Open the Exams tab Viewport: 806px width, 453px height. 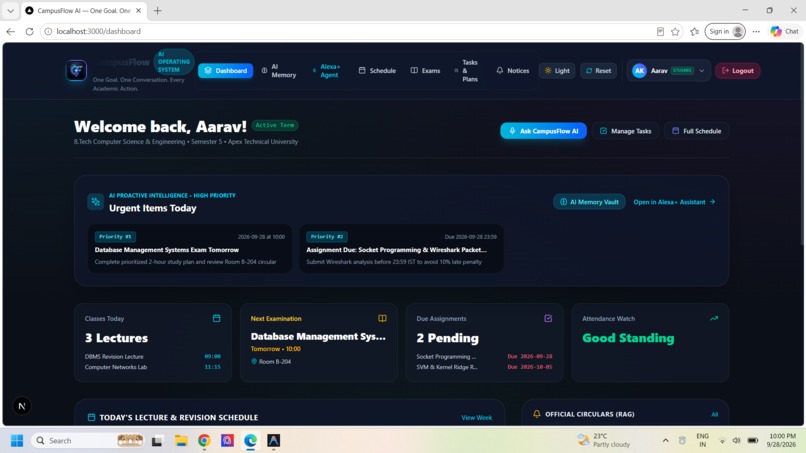coord(425,70)
